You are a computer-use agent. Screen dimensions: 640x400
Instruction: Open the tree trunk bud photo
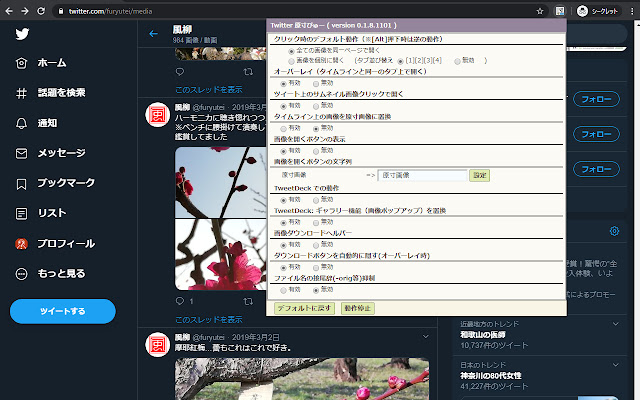(x=302, y=379)
